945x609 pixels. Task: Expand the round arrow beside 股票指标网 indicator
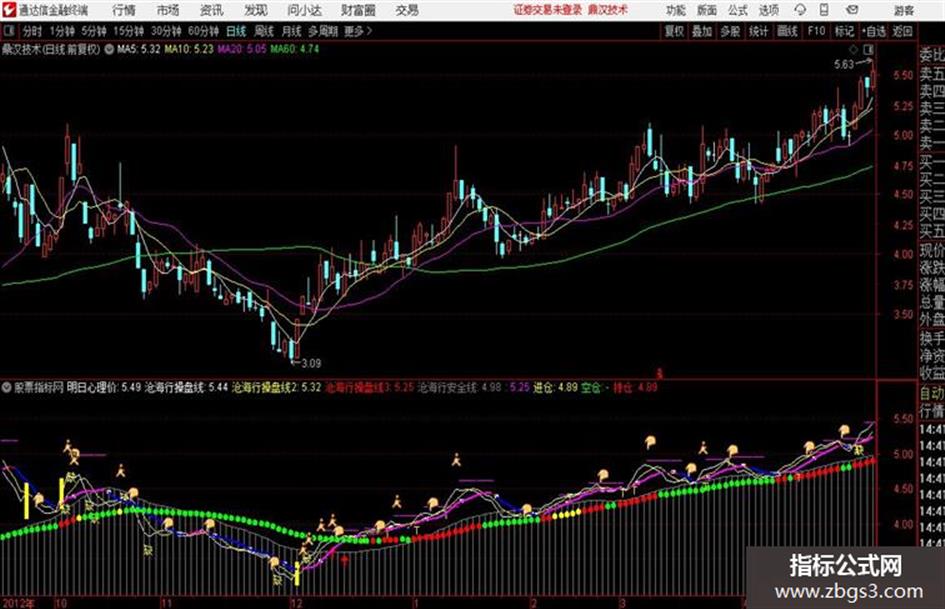tap(7, 387)
